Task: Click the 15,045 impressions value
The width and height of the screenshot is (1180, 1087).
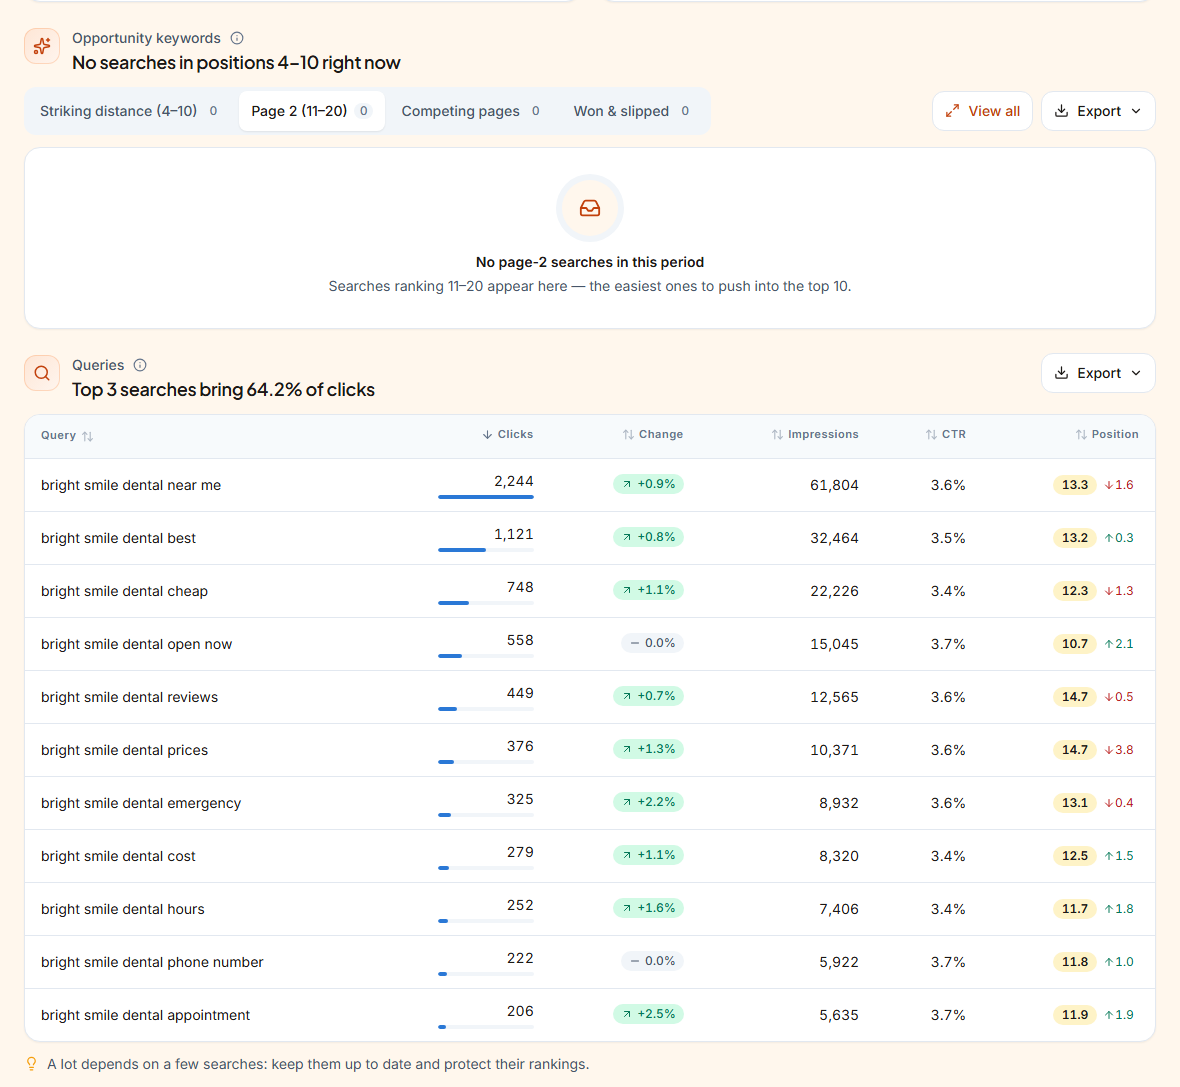Action: [834, 644]
